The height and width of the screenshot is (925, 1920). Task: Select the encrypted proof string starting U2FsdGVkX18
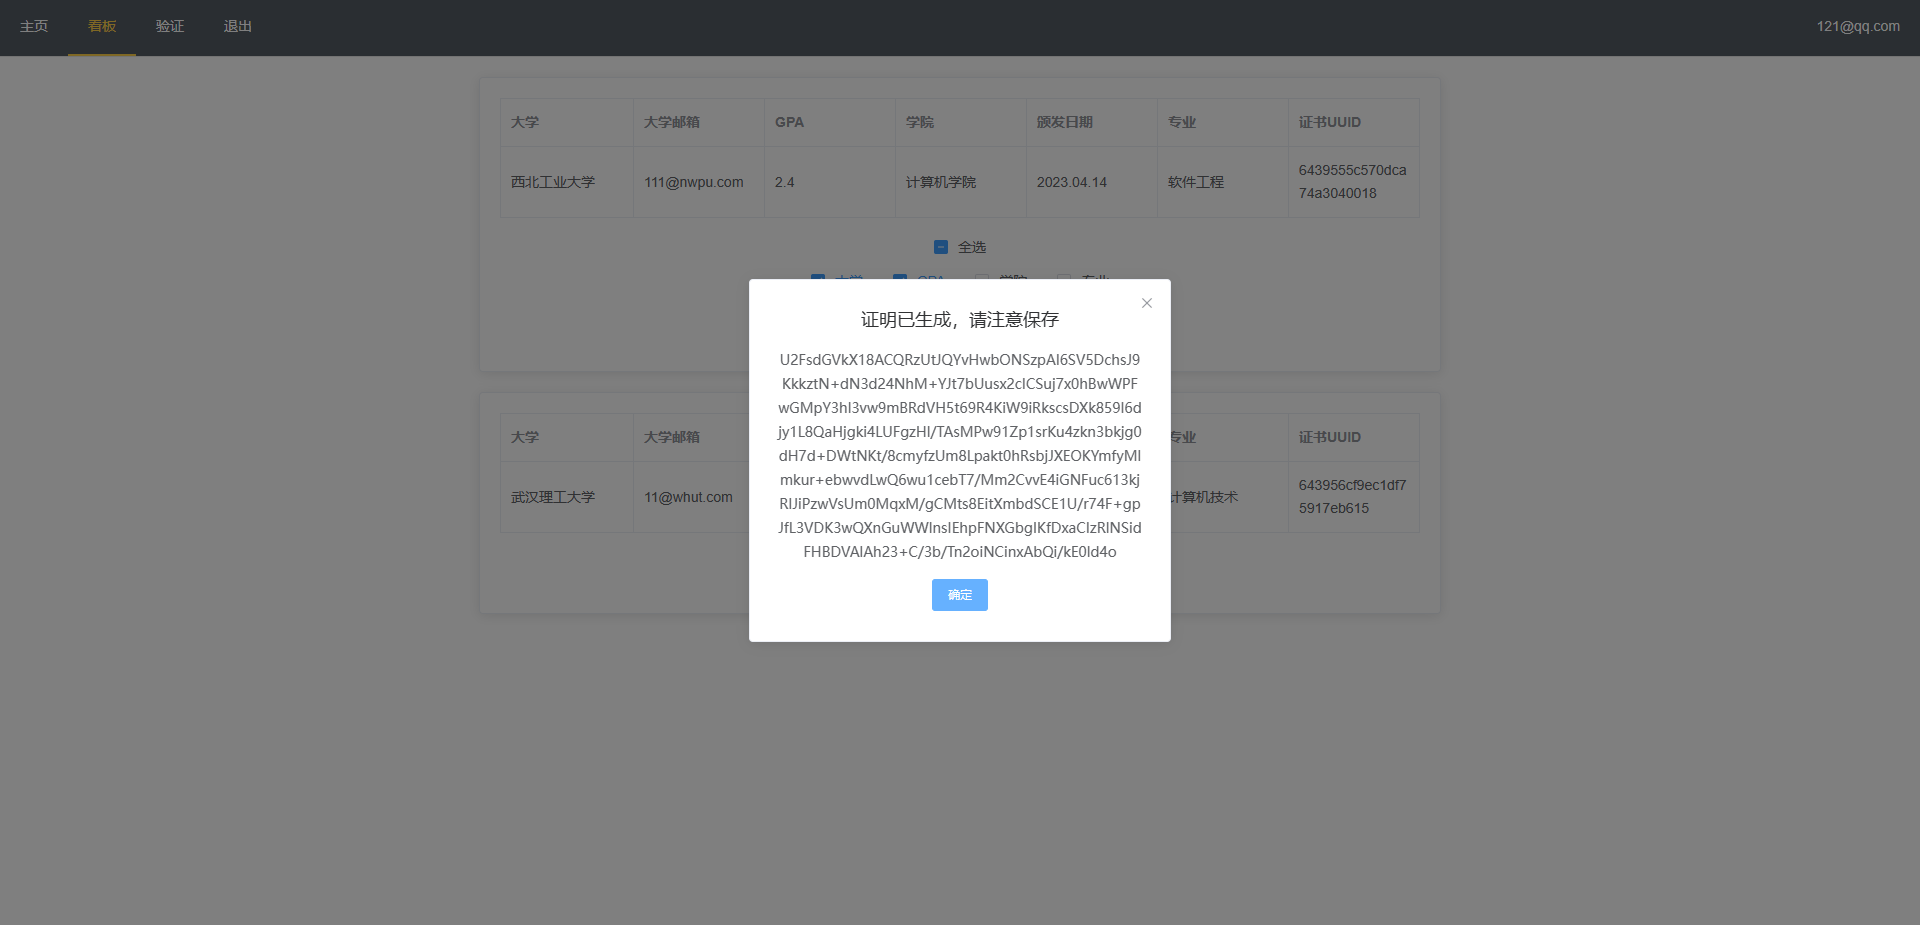(x=960, y=456)
